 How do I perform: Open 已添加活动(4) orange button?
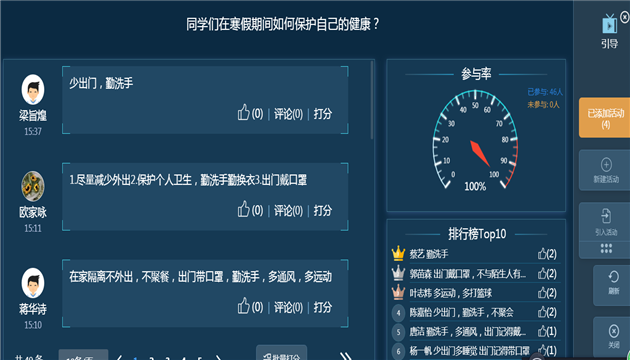[x=604, y=118]
